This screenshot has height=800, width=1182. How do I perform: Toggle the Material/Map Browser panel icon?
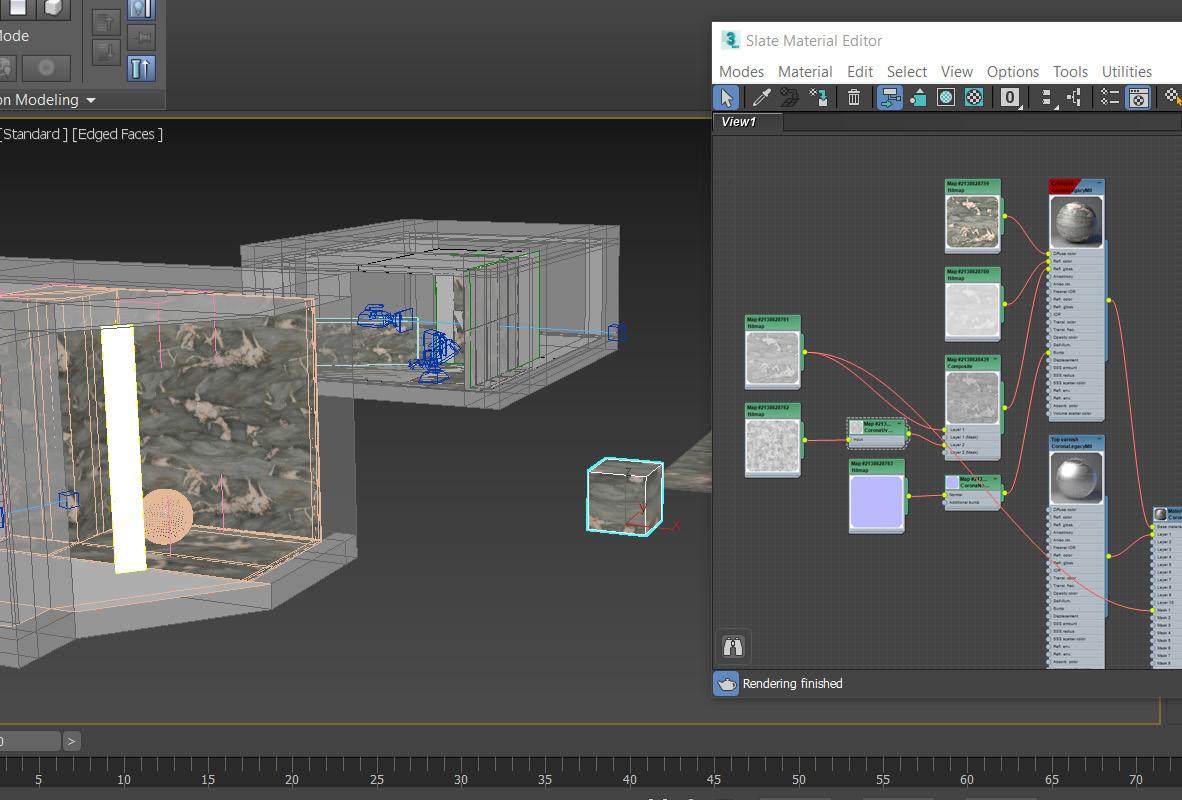pyautogui.click(x=1109, y=97)
